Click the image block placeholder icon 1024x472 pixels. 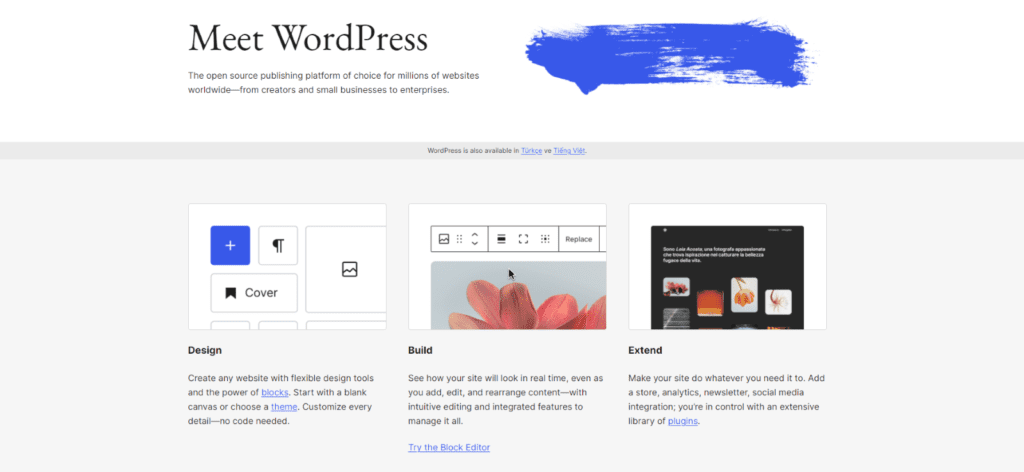(x=349, y=269)
